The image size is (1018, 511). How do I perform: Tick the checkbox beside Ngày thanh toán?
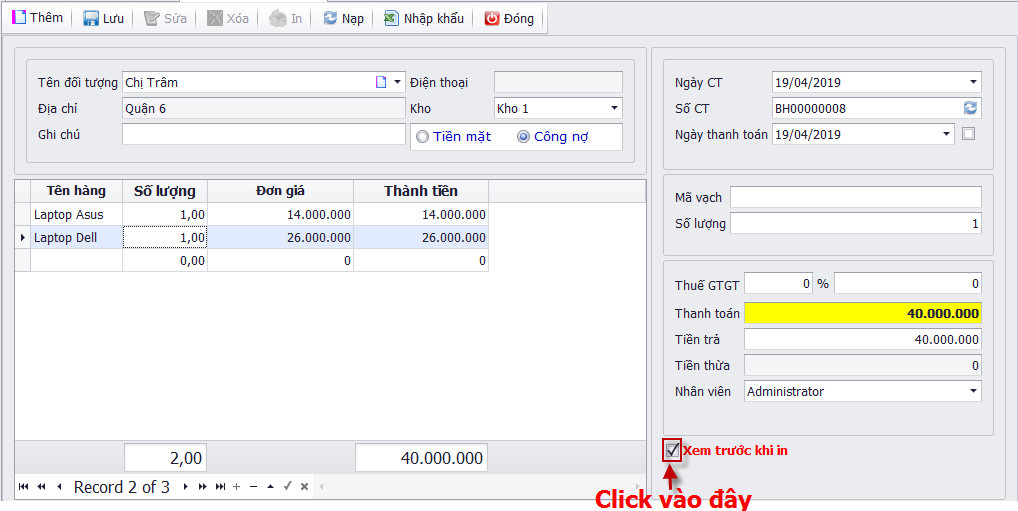(969, 134)
